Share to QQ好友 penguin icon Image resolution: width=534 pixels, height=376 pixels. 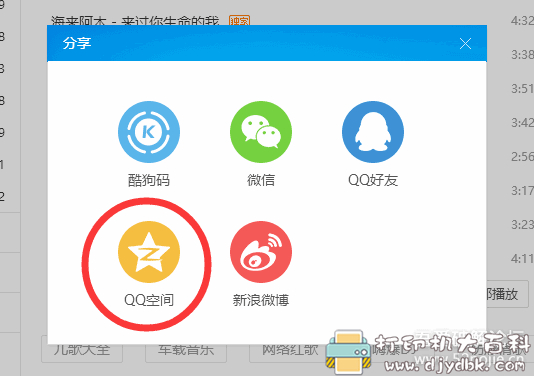(x=373, y=132)
